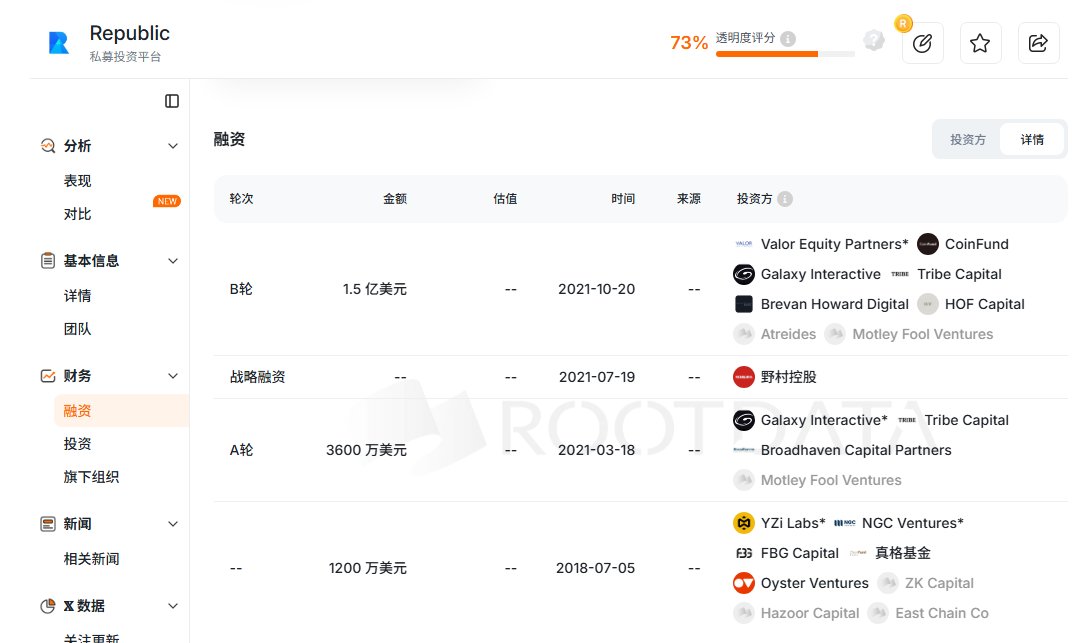1091x643 pixels.
Task: Favorite Republic with the star icon
Action: pos(980,43)
